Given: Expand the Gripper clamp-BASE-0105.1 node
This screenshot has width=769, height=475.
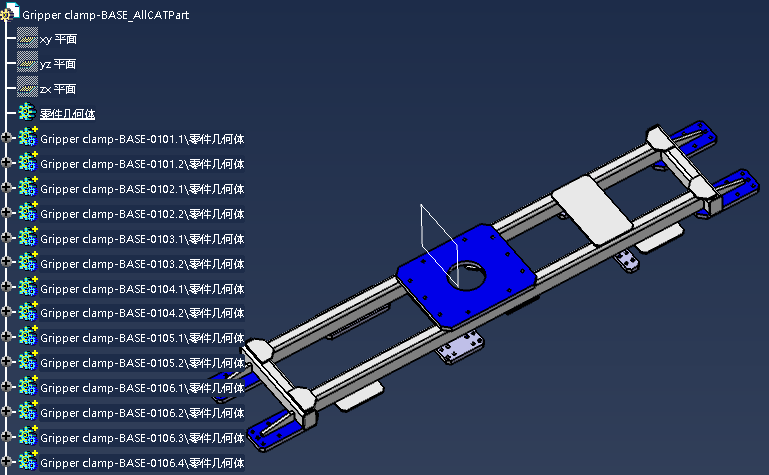Looking at the screenshot, I should tap(6, 338).
